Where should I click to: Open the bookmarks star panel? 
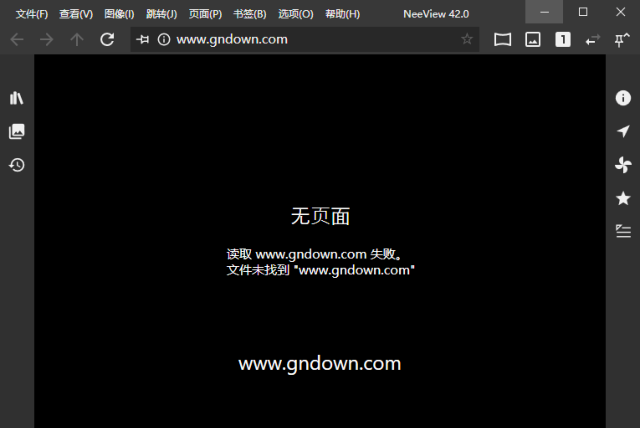click(x=623, y=198)
